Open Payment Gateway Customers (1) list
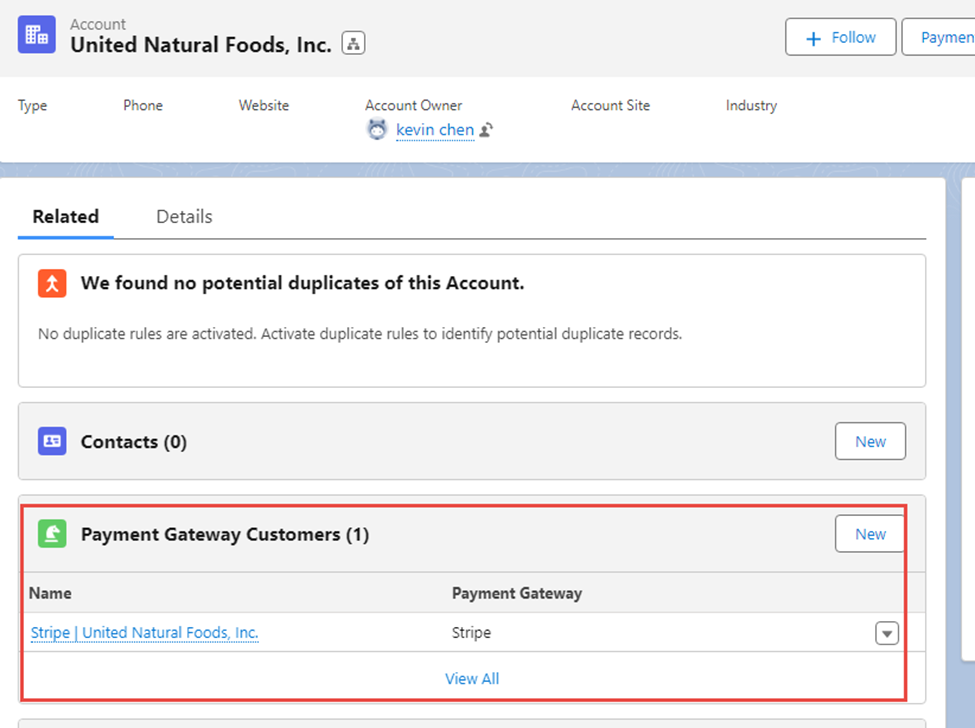 pyautogui.click(x=225, y=534)
